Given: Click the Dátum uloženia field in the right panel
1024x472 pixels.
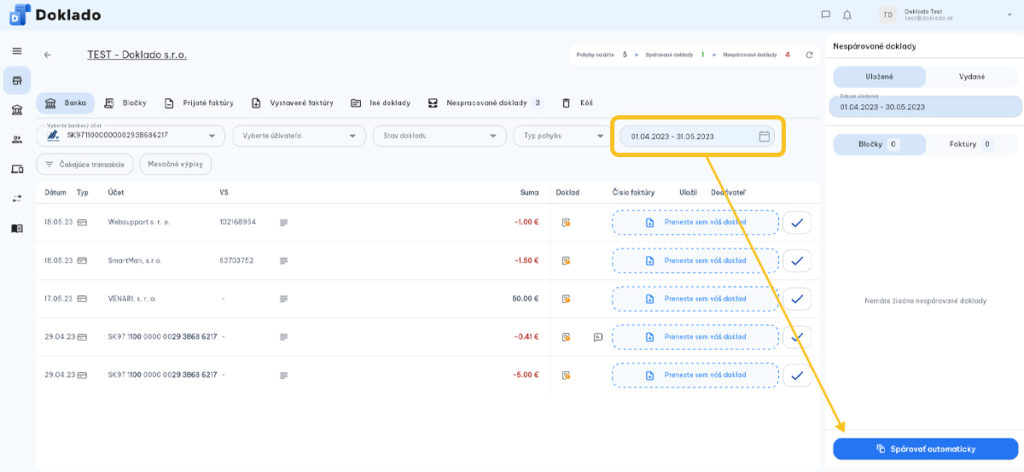Looking at the screenshot, I should (925, 106).
